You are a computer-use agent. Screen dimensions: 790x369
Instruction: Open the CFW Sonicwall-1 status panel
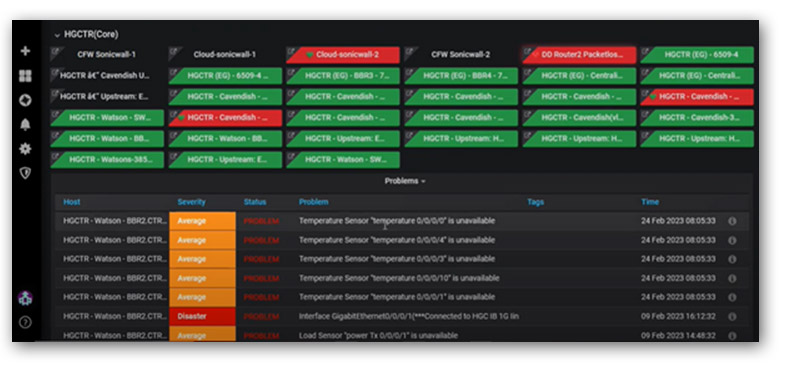pyautogui.click(x=107, y=55)
